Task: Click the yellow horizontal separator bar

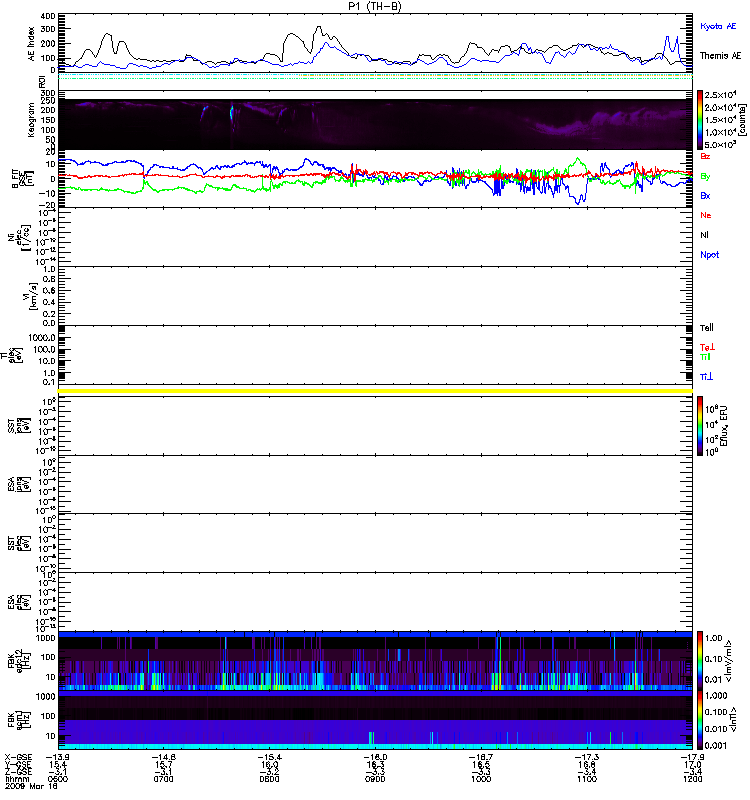Action: (376, 391)
